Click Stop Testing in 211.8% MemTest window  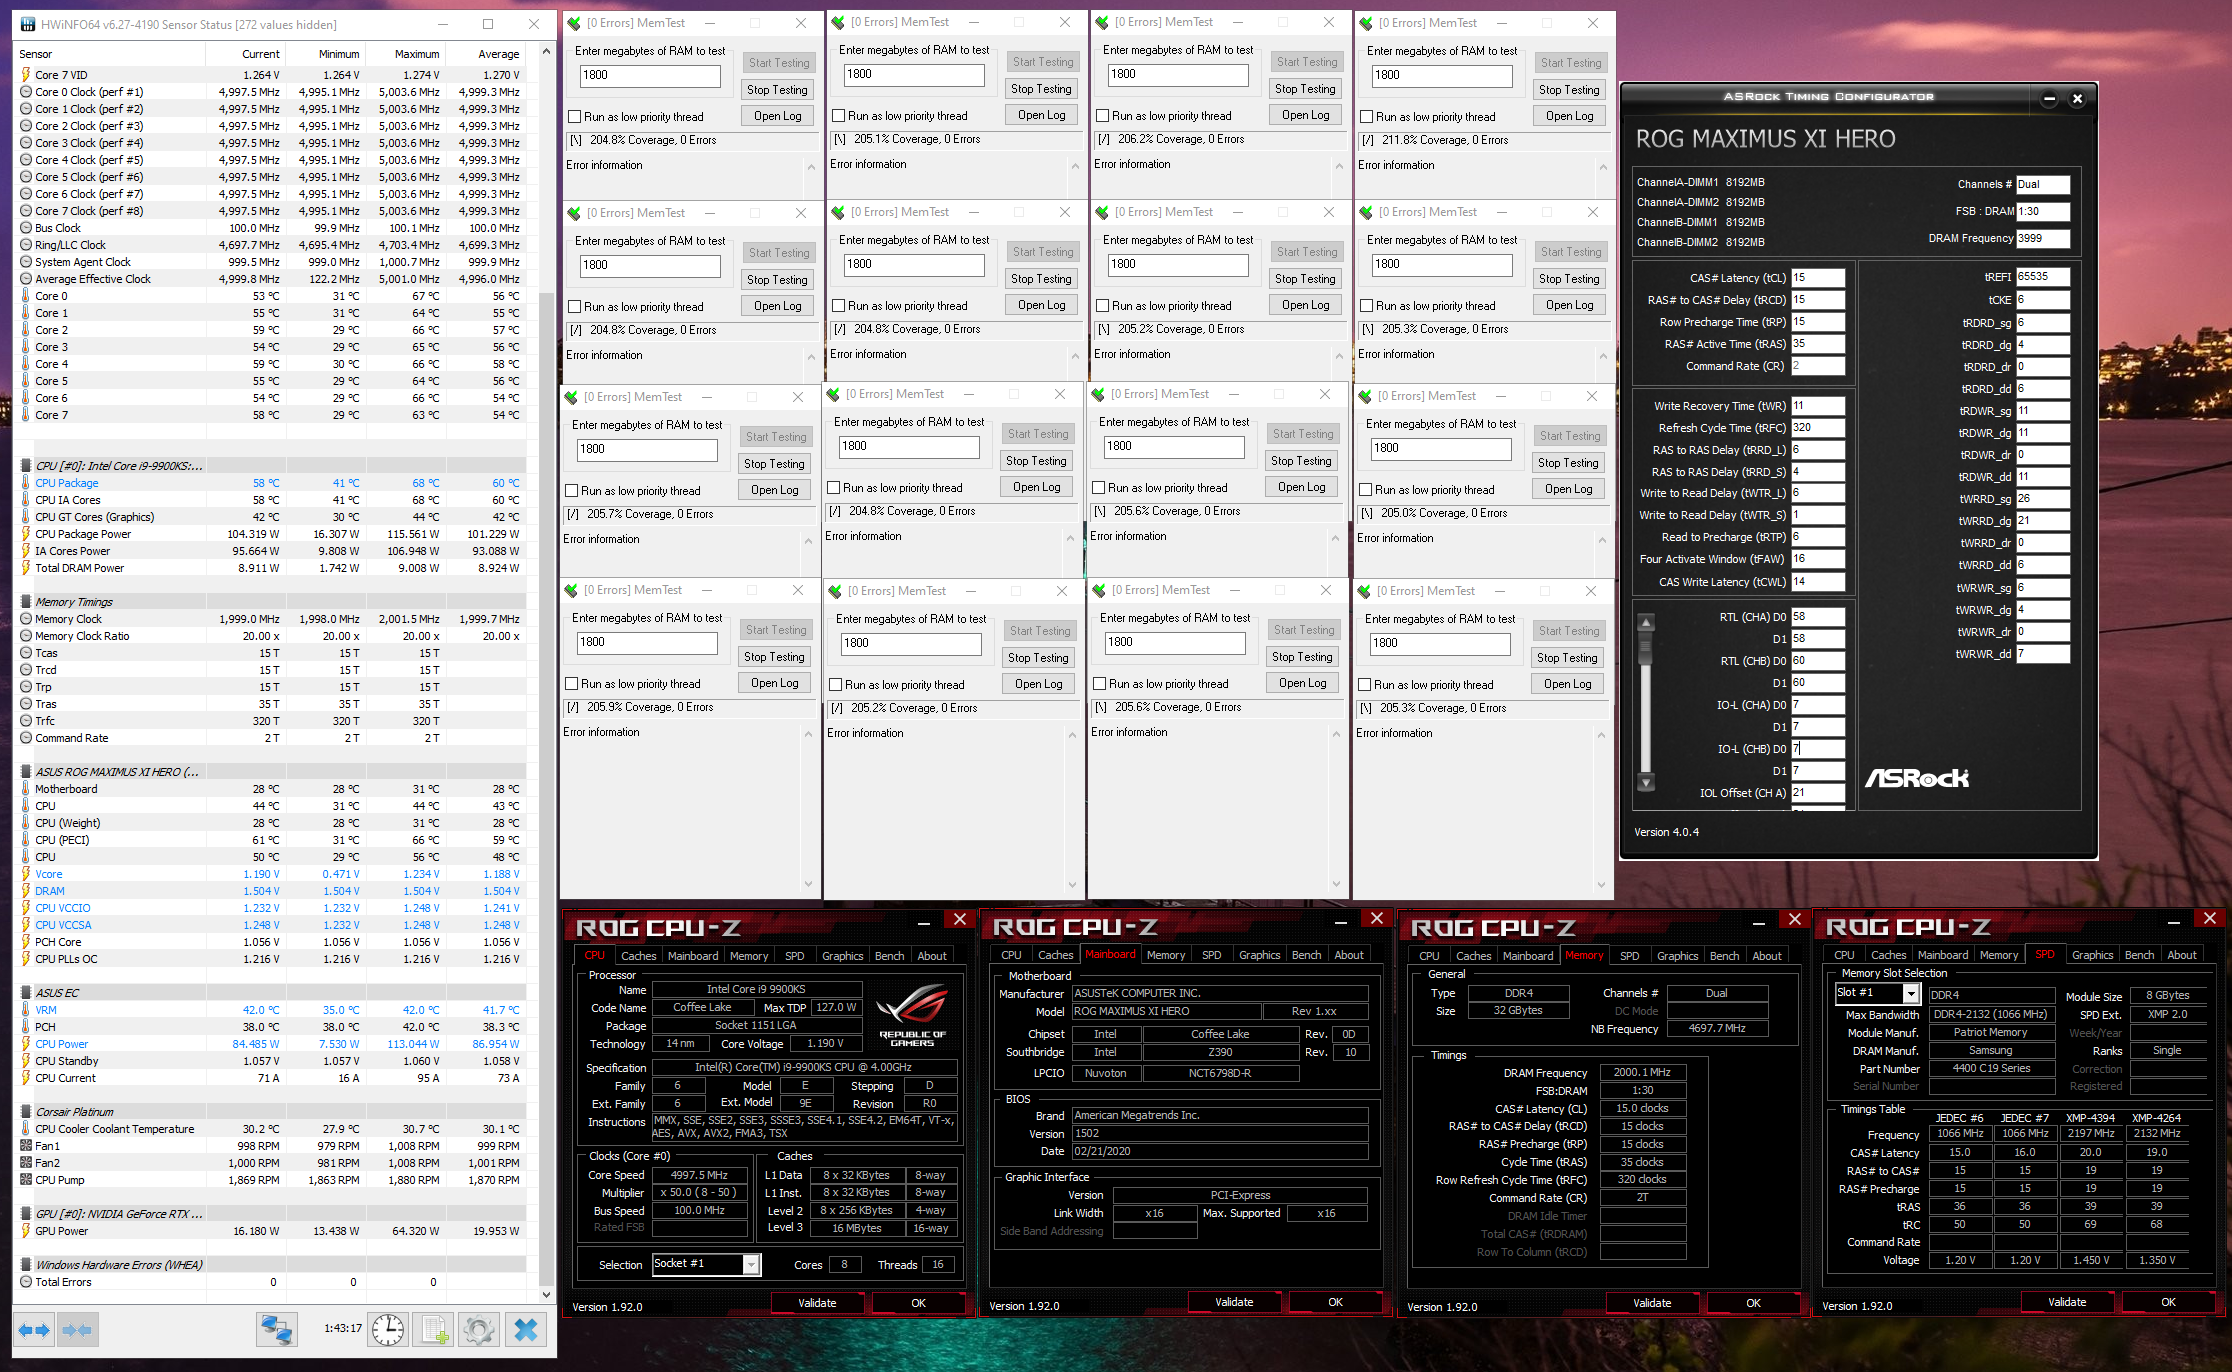coord(1569,90)
